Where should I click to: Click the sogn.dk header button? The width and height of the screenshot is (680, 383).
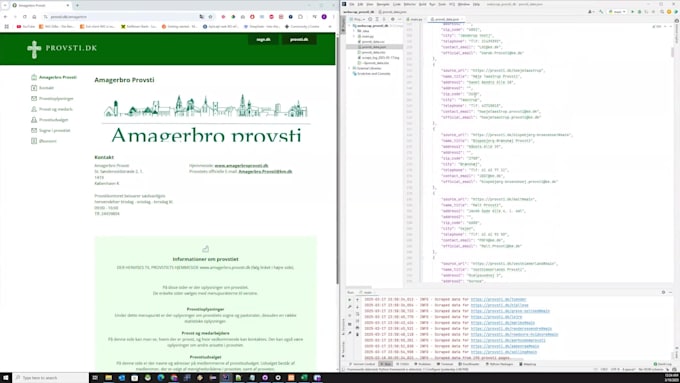coord(263,39)
